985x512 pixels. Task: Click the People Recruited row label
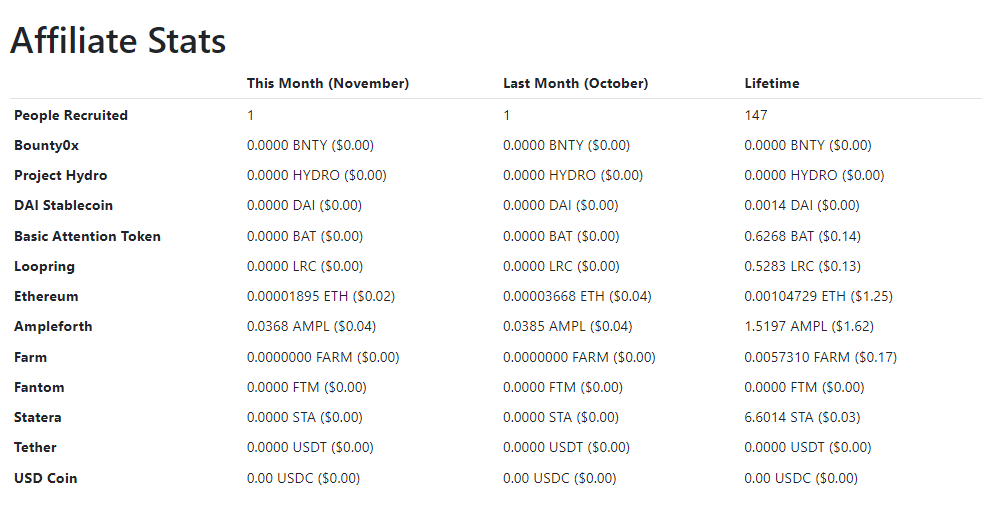click(71, 116)
